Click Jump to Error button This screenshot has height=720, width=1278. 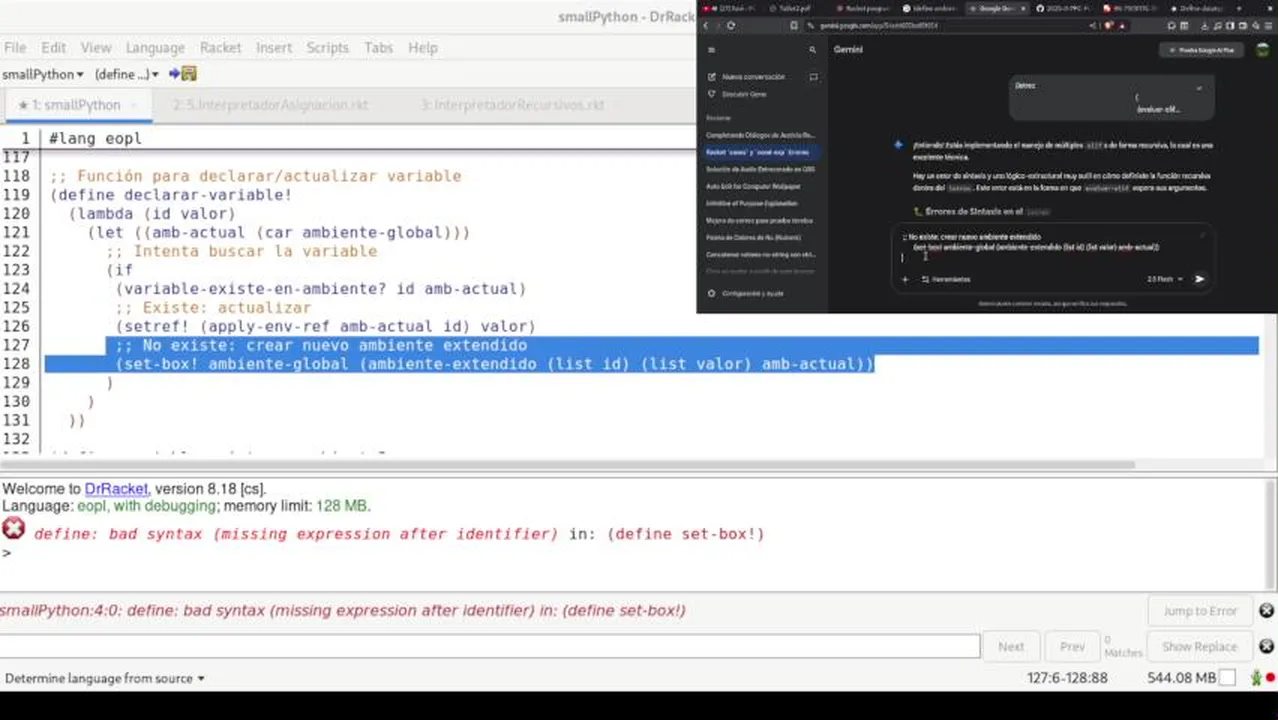click(1199, 611)
